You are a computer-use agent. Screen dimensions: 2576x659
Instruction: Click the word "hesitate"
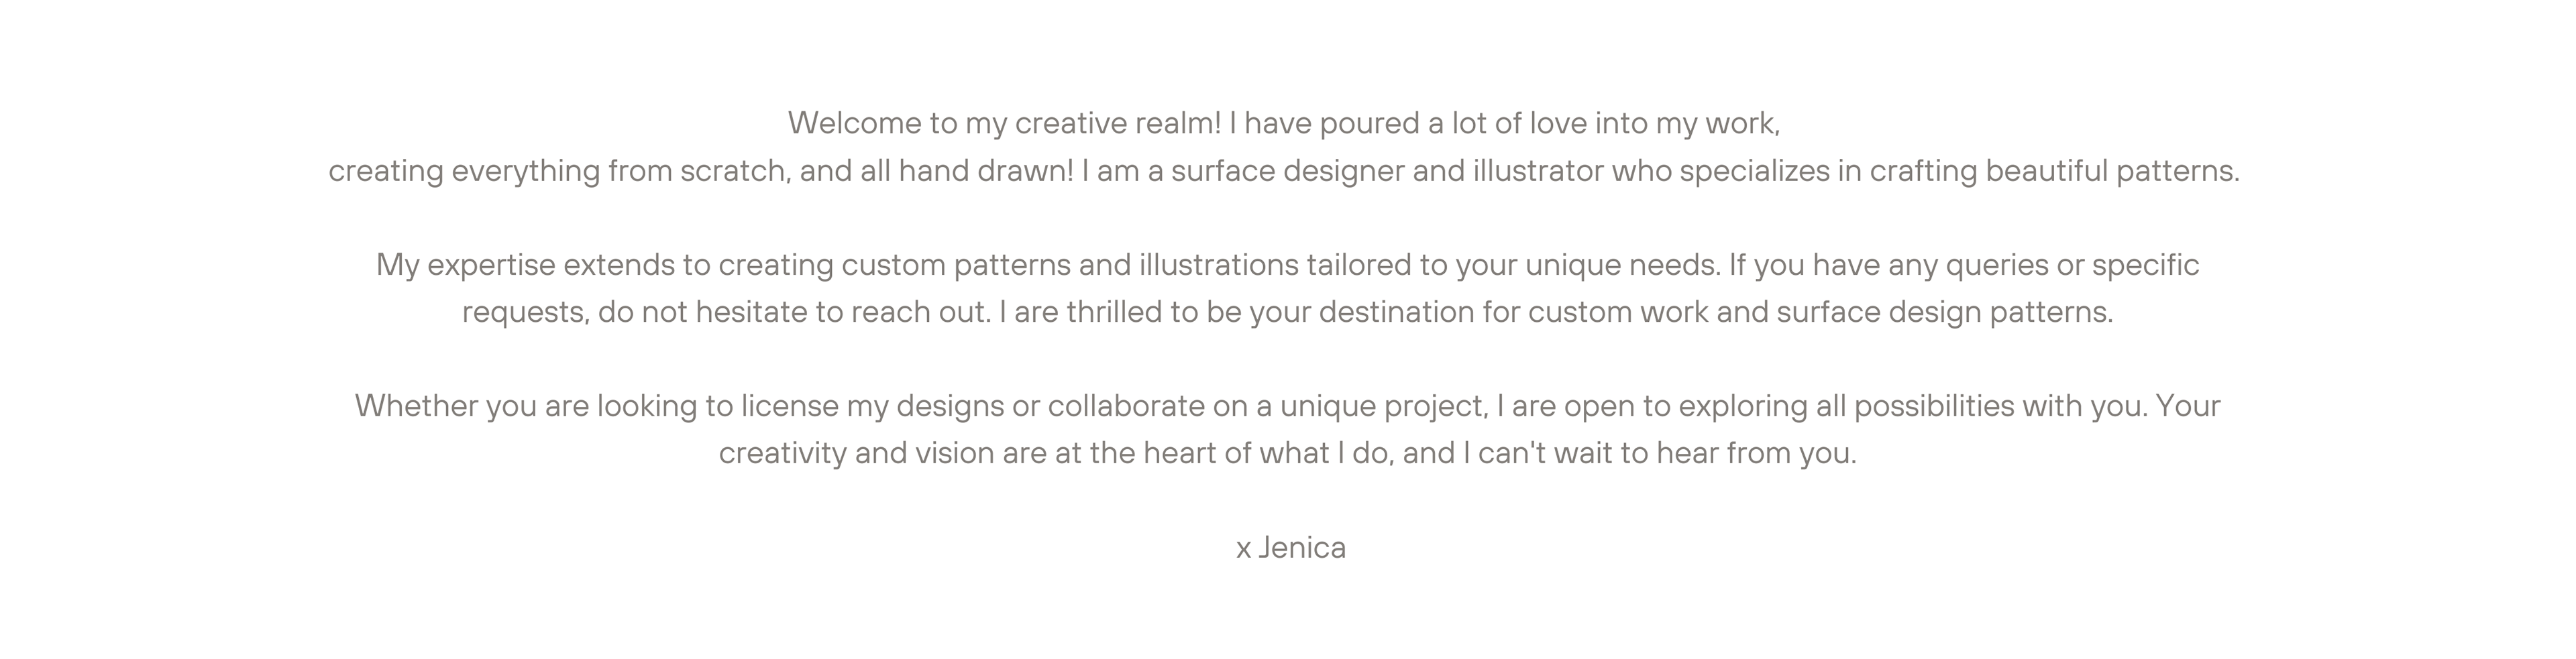click(x=751, y=312)
